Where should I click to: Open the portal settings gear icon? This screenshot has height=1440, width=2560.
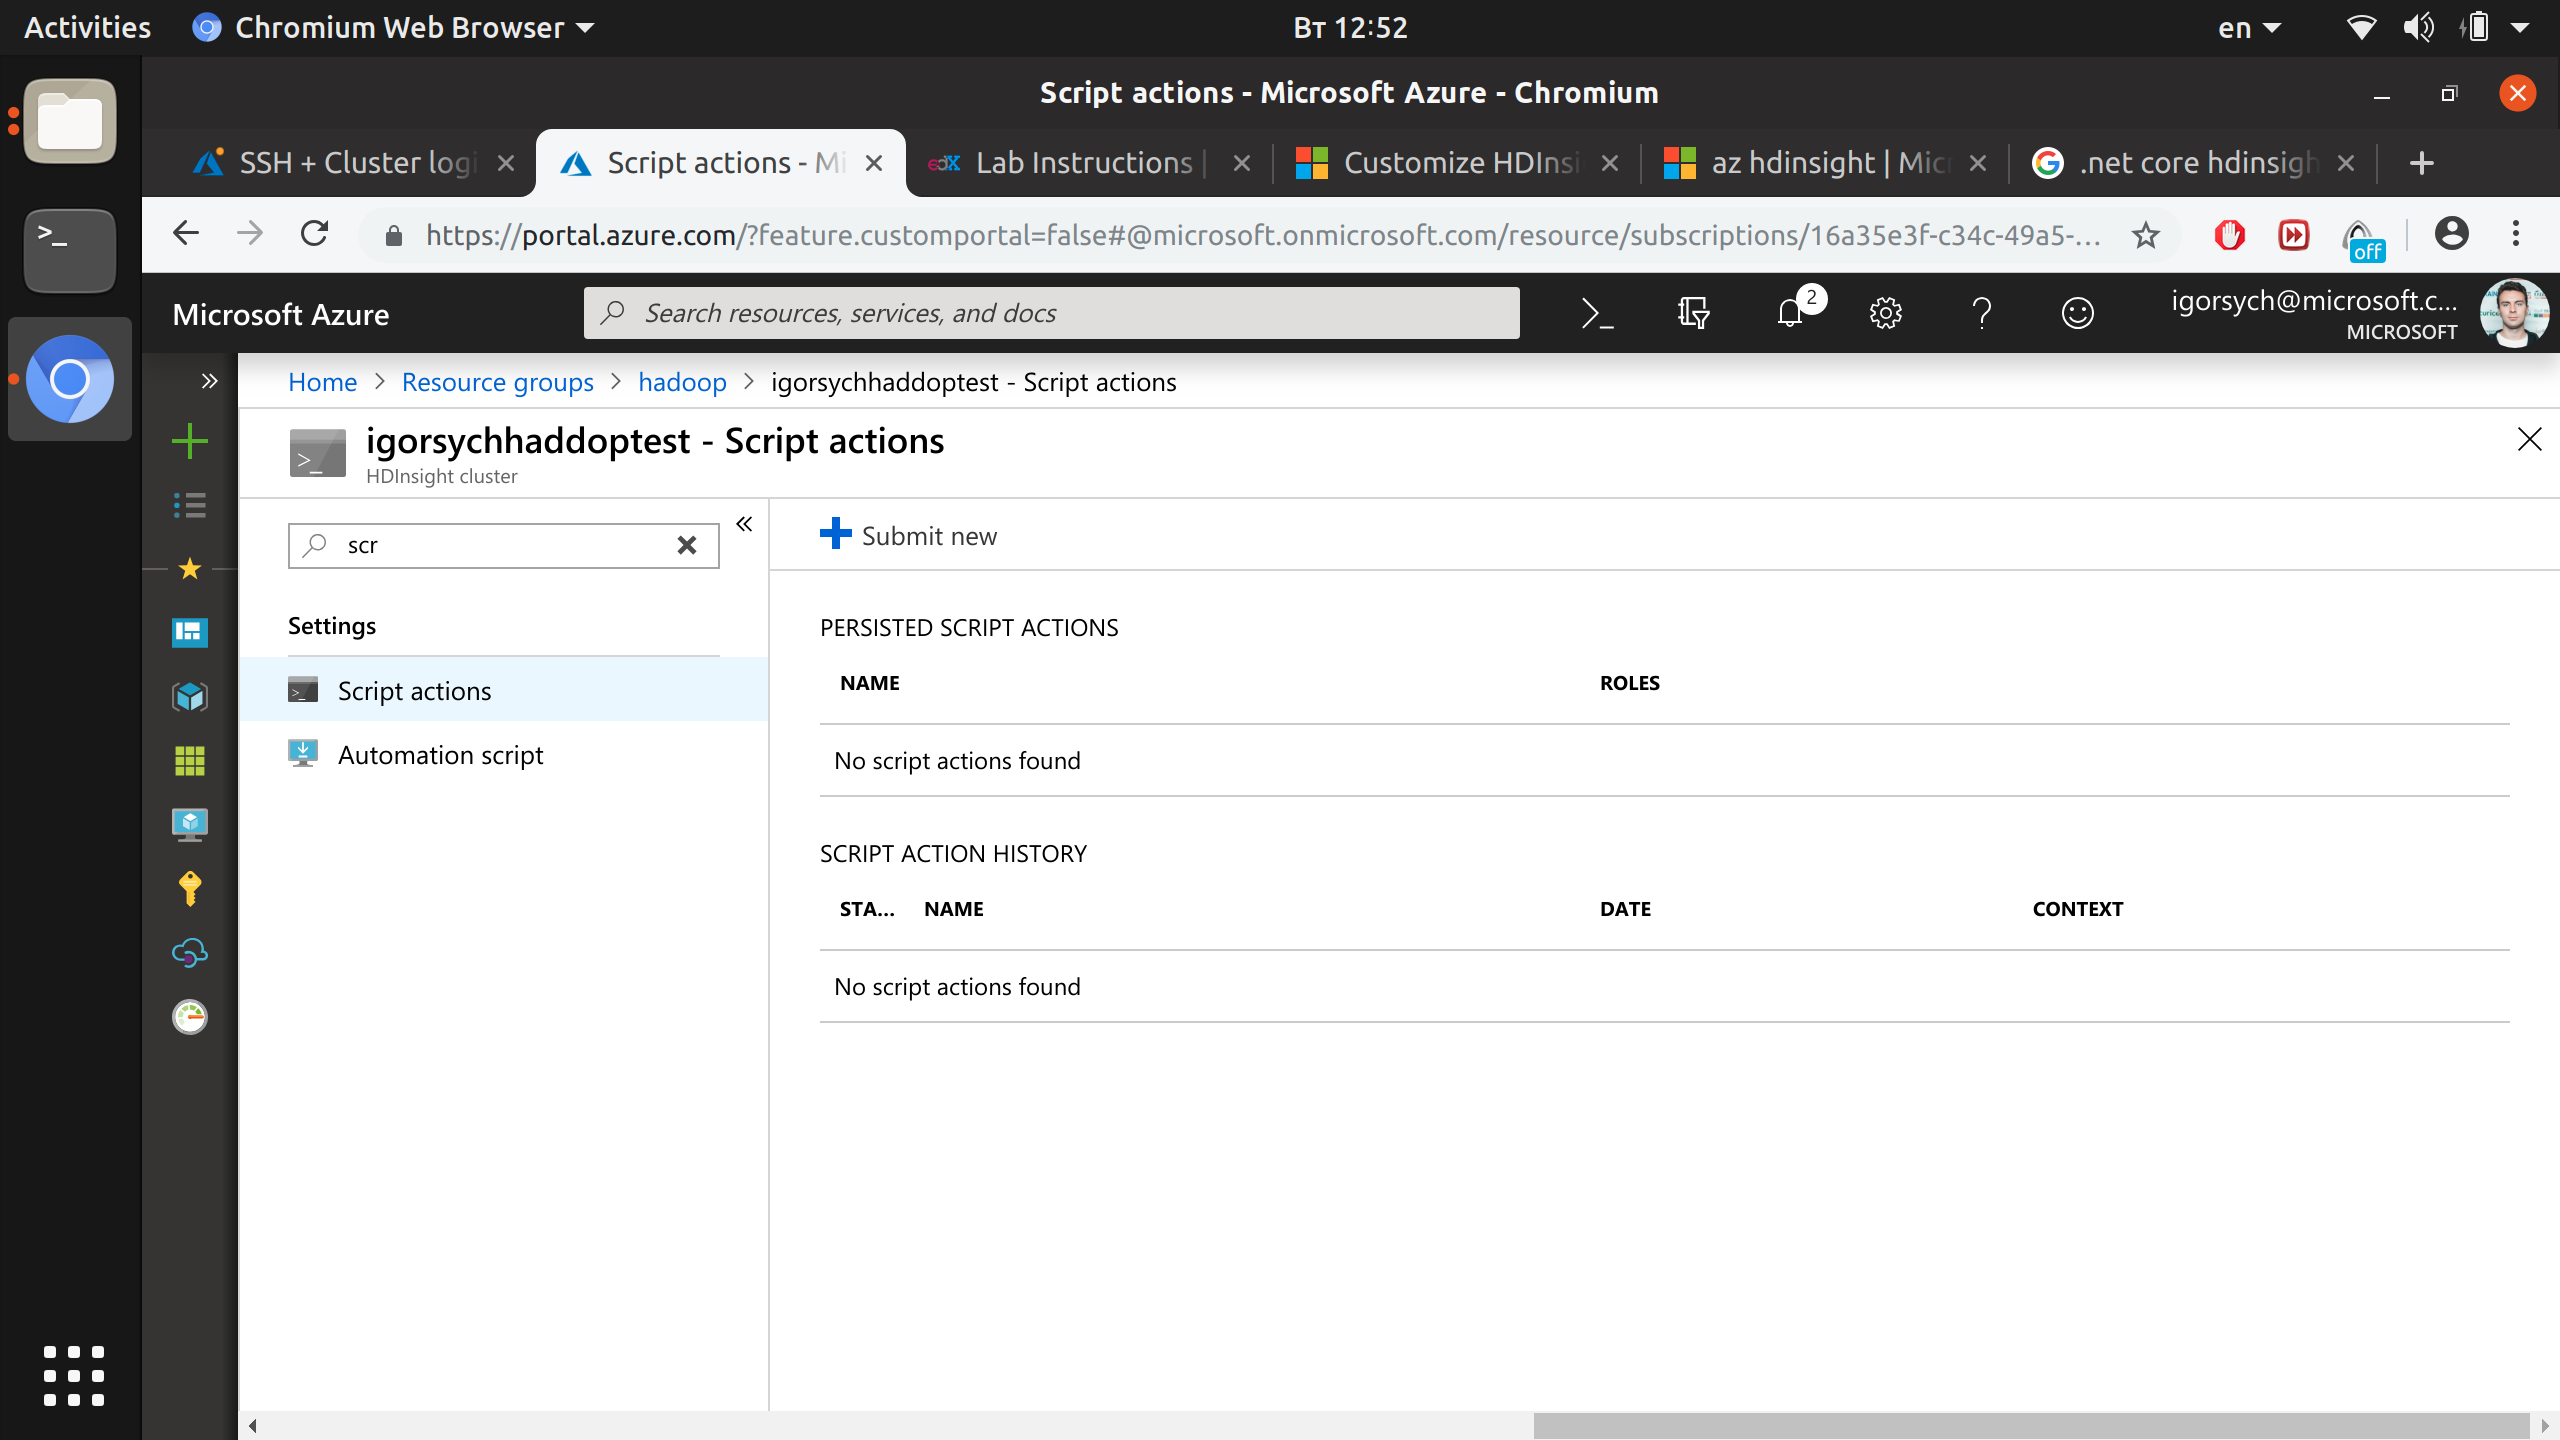point(1886,313)
